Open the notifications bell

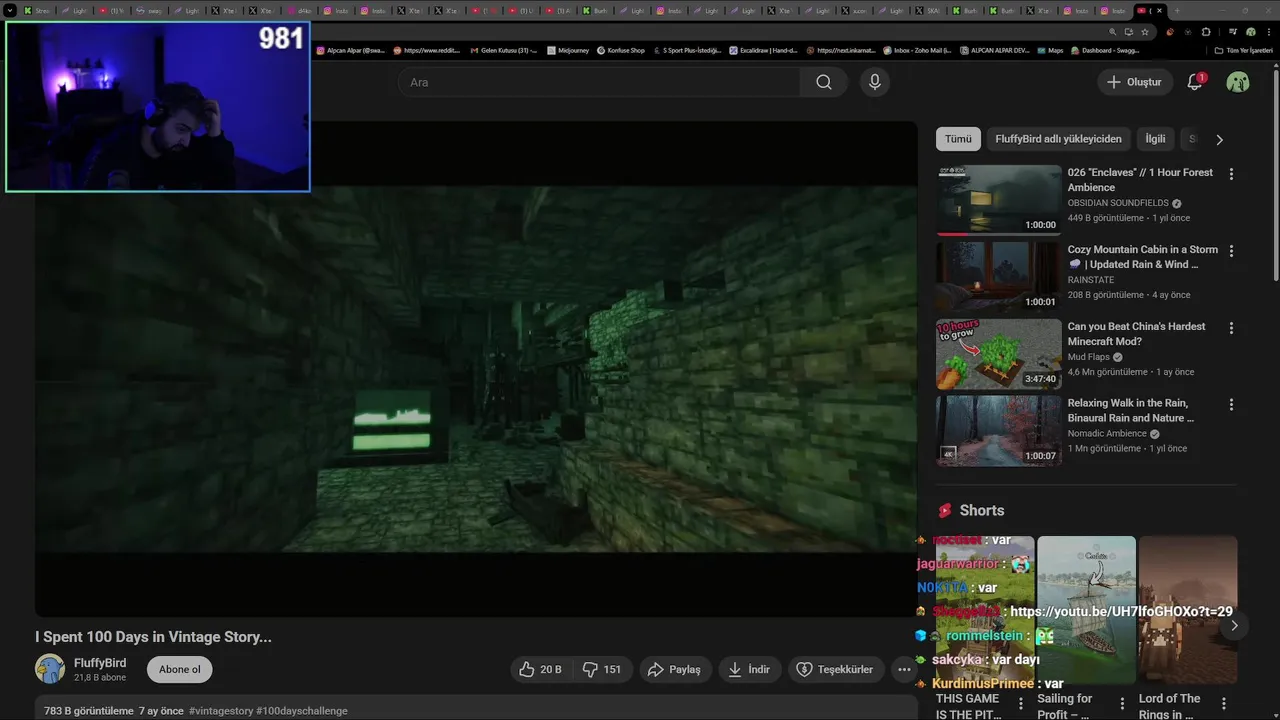coord(1195,82)
